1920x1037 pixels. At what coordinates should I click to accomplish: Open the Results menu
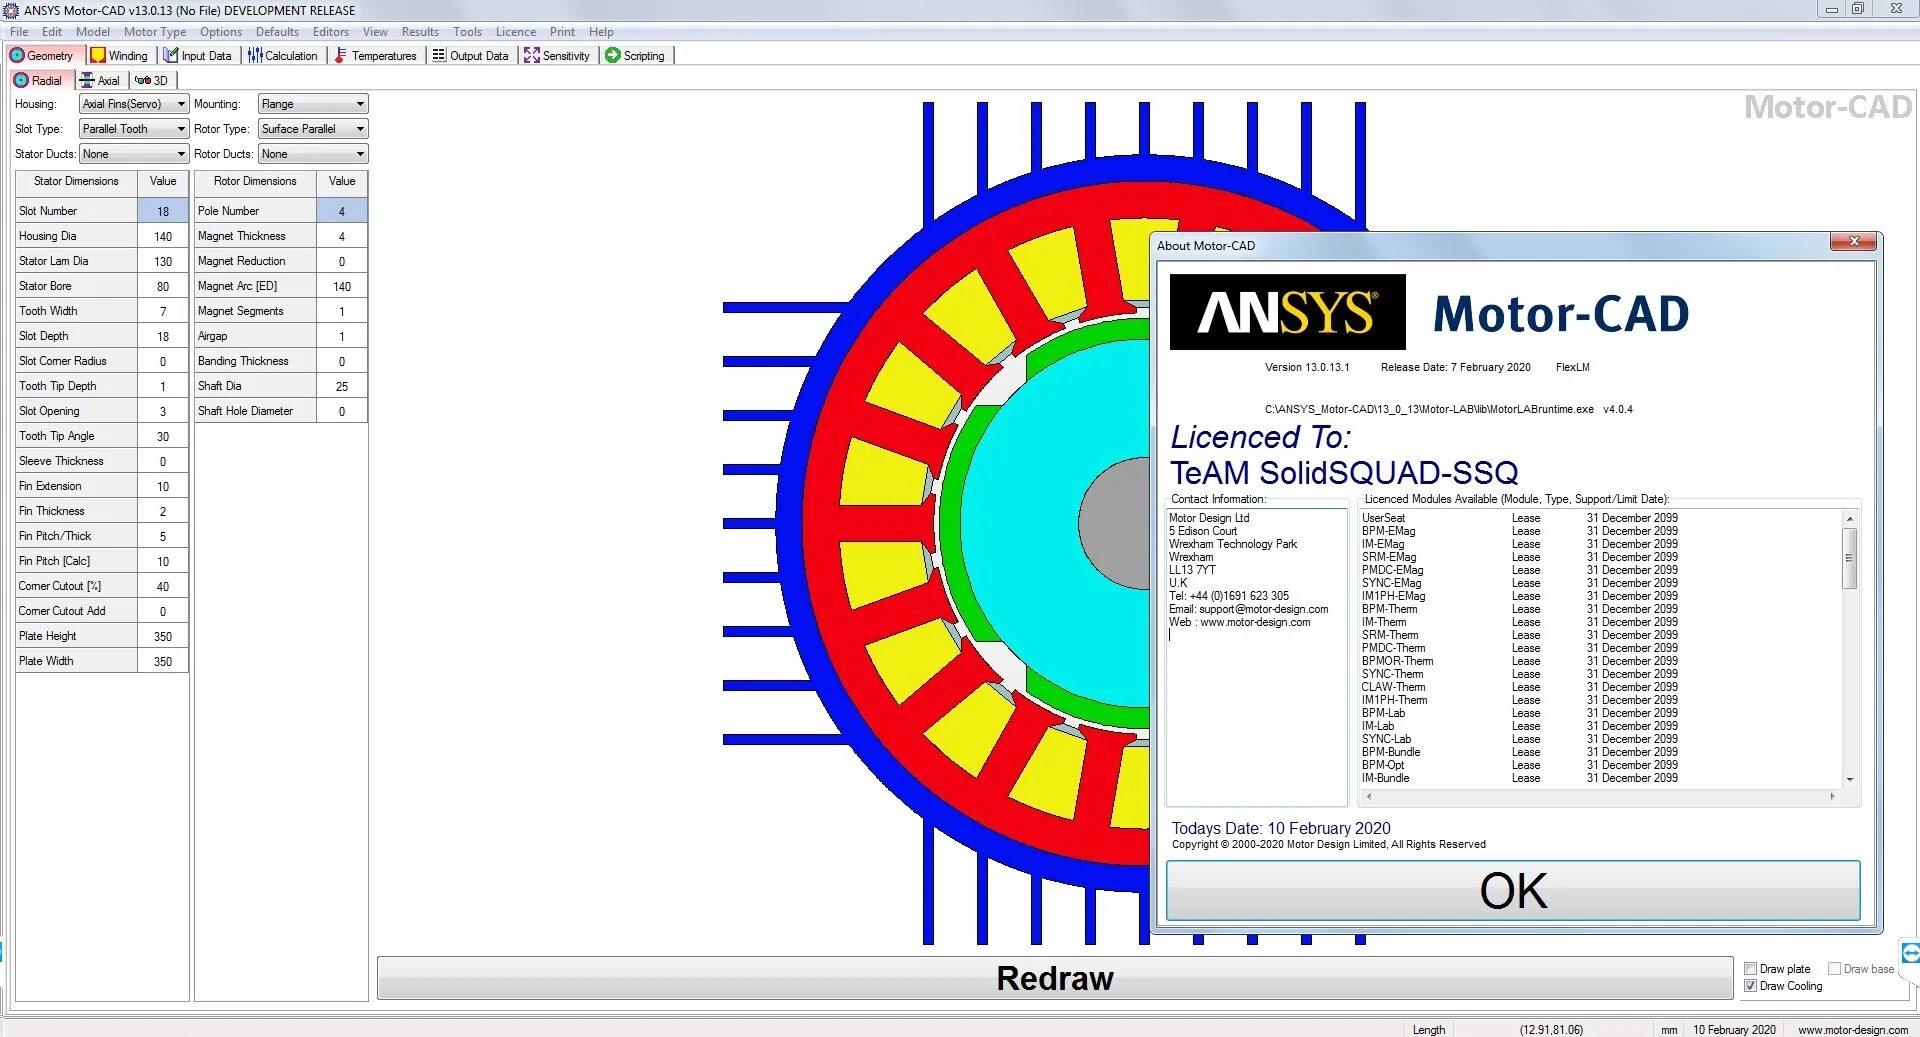point(420,32)
